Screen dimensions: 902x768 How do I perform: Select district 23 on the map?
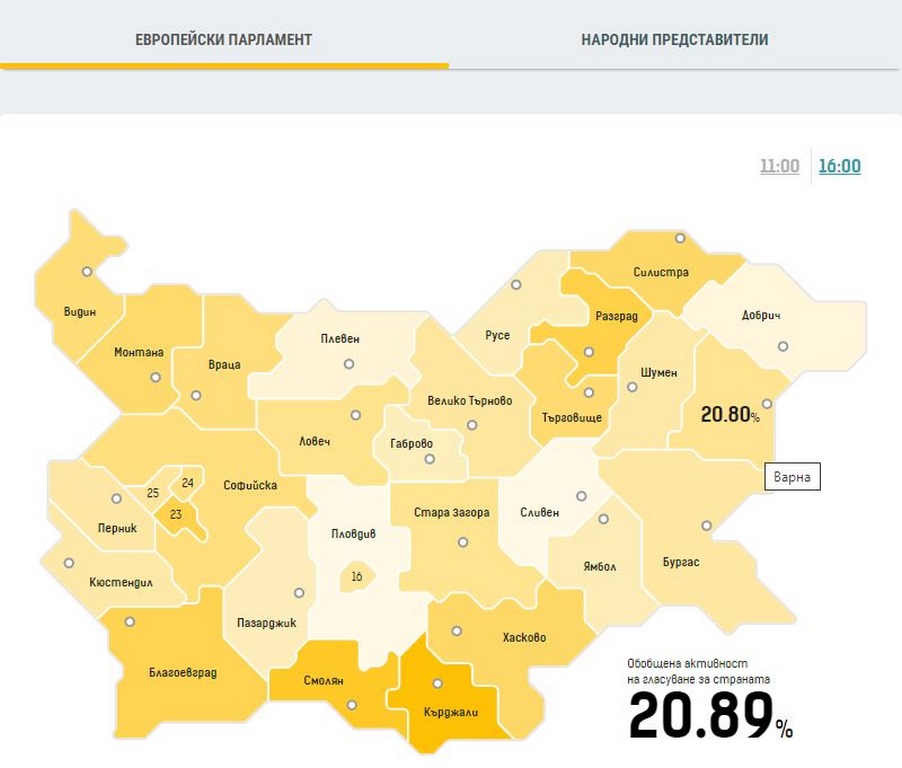coord(176,515)
